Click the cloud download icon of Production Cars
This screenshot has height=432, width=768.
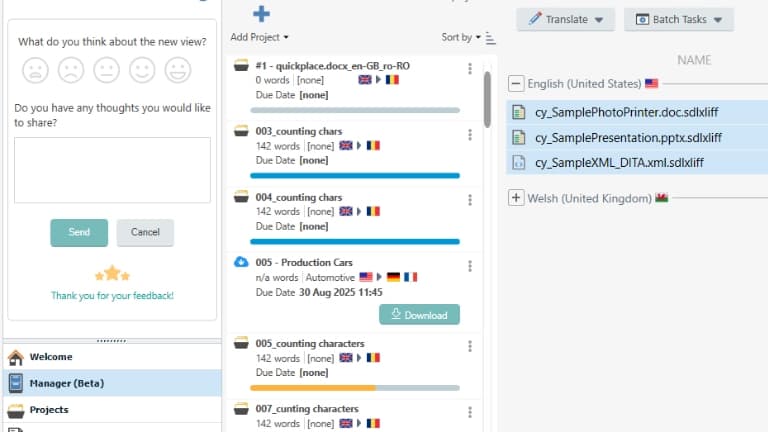pos(241,262)
